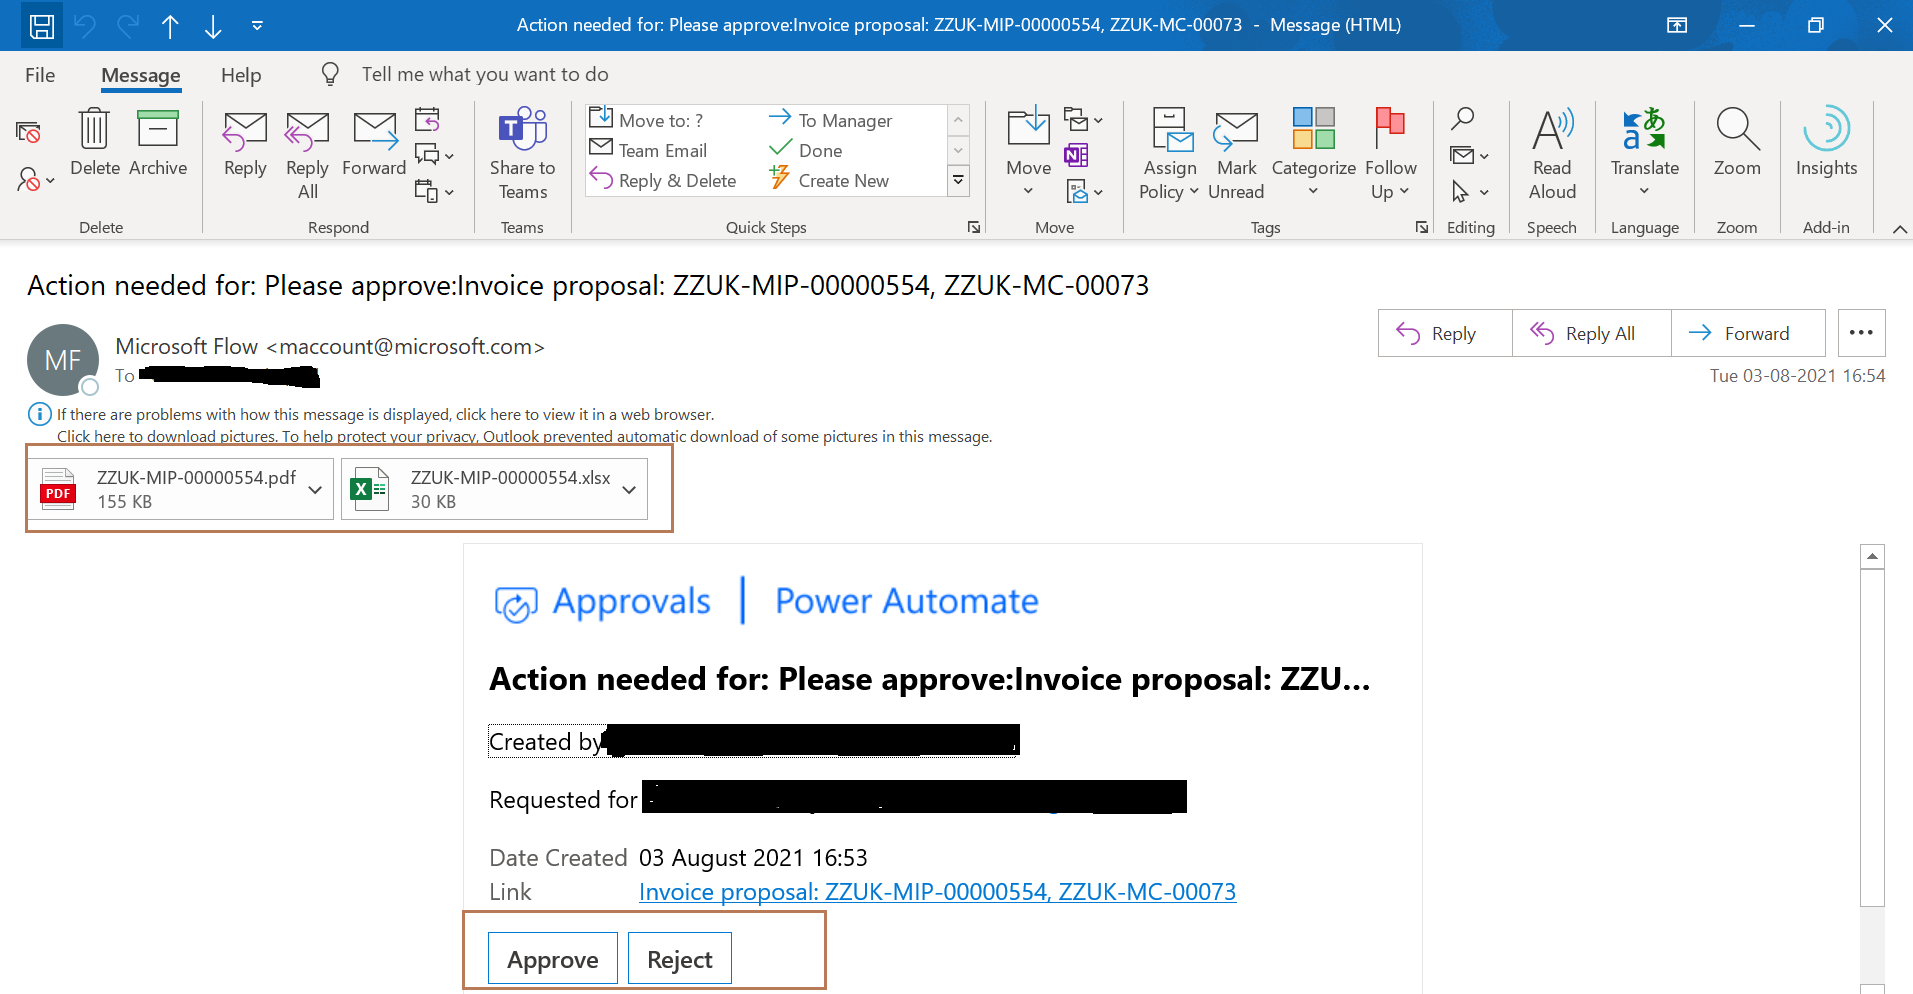The image size is (1913, 994).
Task: Expand the Quick Steps gallery
Action: point(958,181)
